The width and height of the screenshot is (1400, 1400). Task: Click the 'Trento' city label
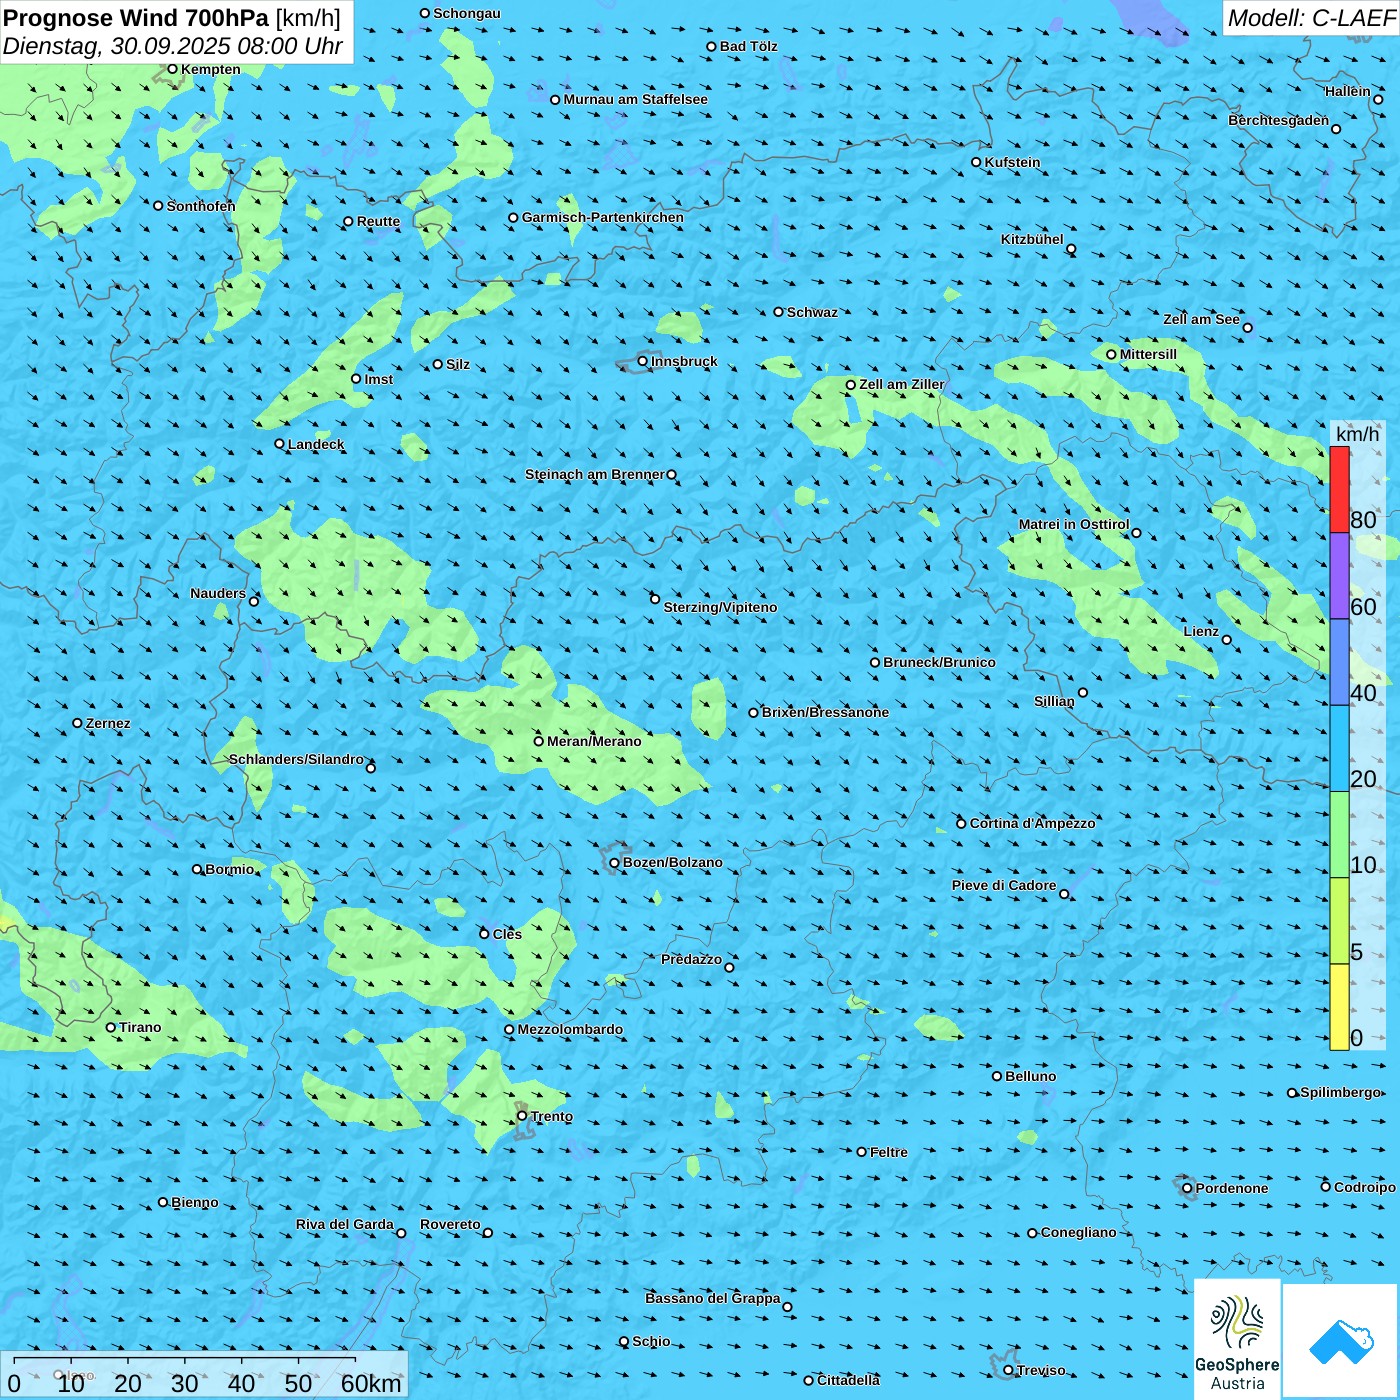tap(552, 1116)
